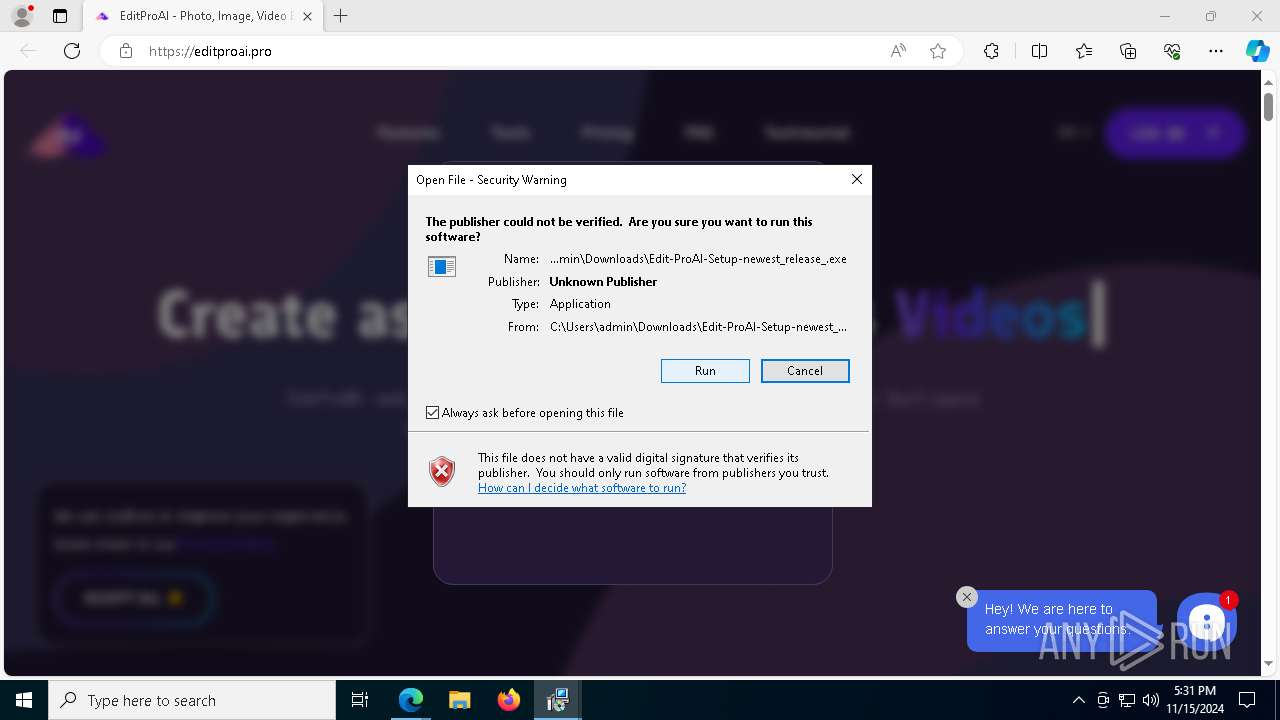1280x720 pixels.
Task: Open Edge Settings and more menu
Action: [x=1216, y=51]
